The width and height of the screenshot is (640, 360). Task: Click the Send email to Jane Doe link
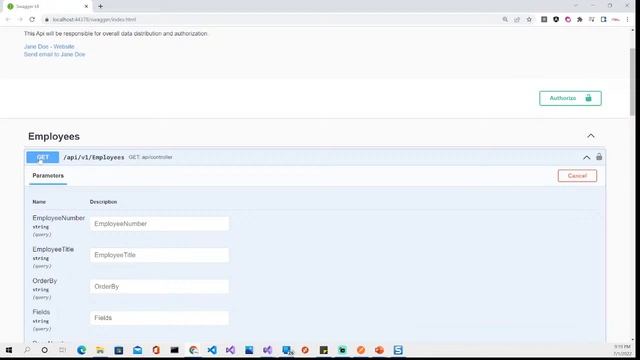pos(54,54)
